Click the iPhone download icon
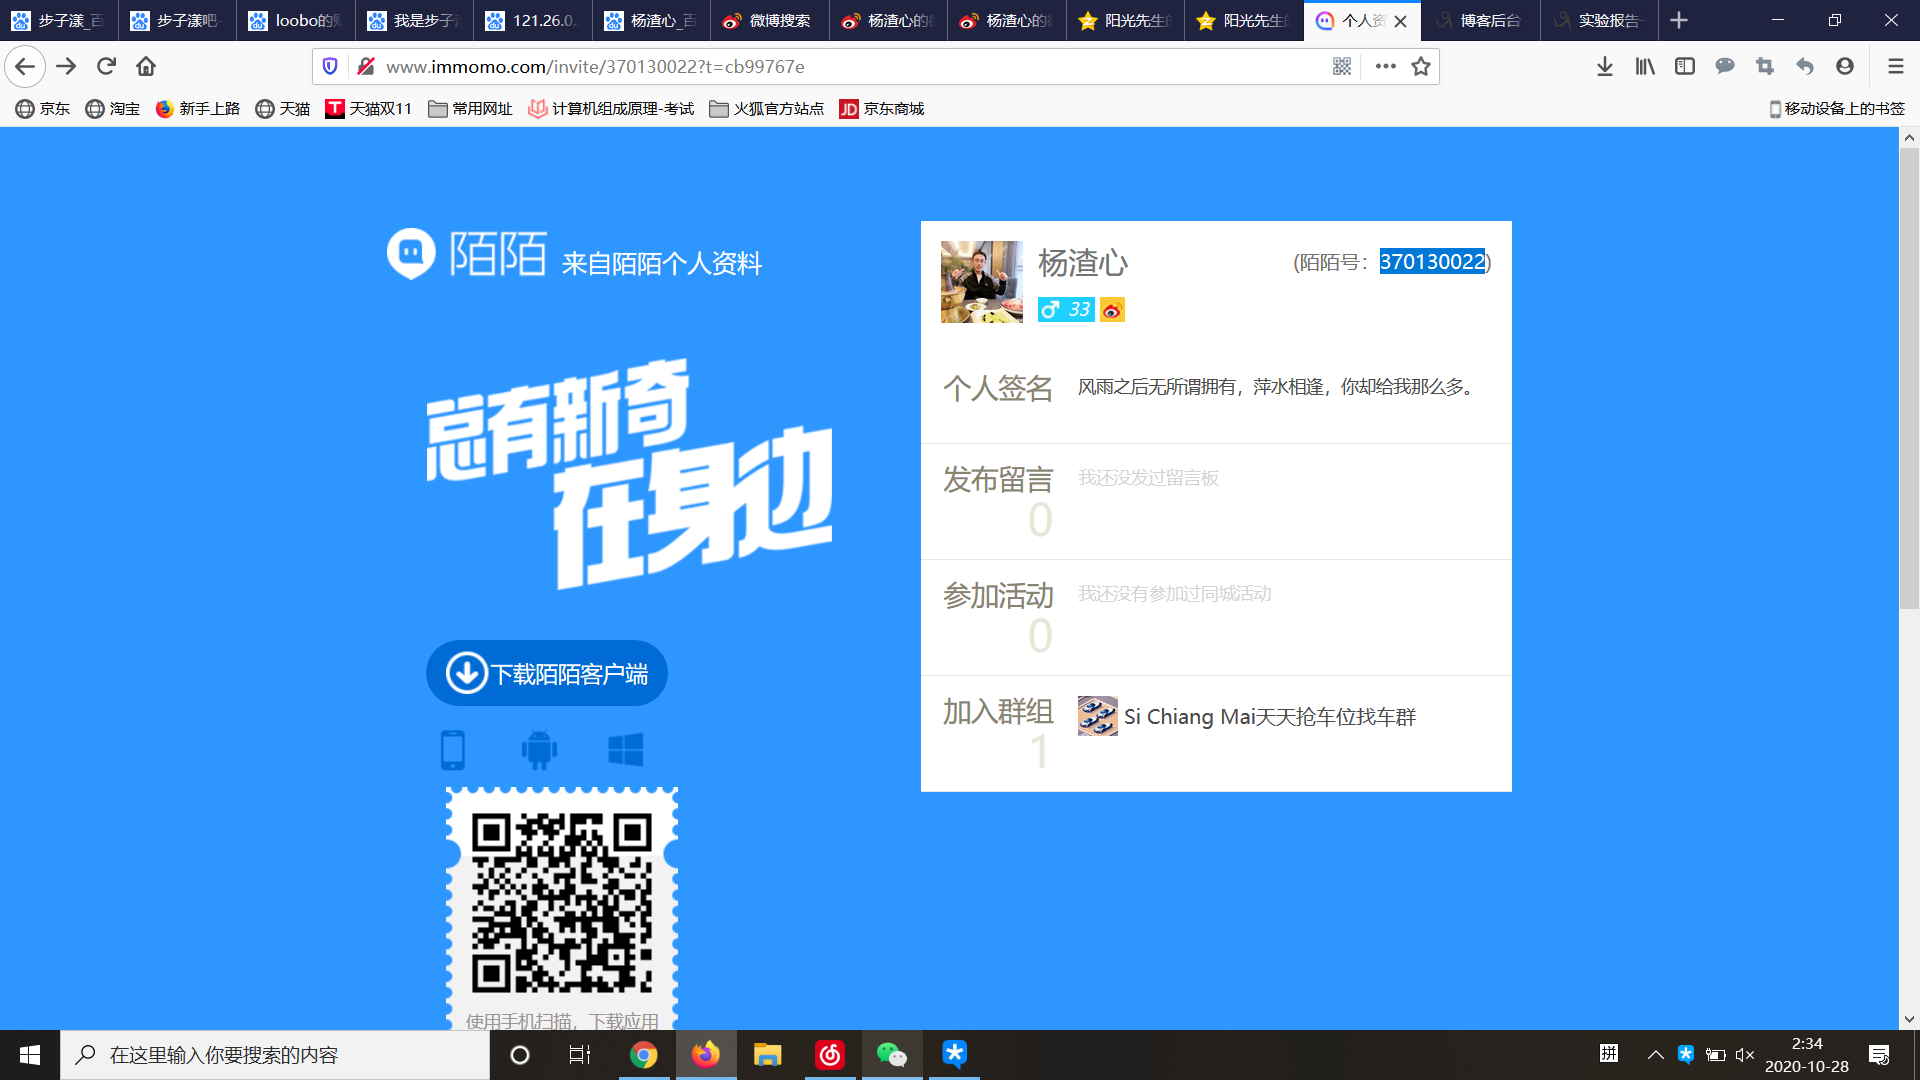This screenshot has height=1080, width=1920. [453, 749]
